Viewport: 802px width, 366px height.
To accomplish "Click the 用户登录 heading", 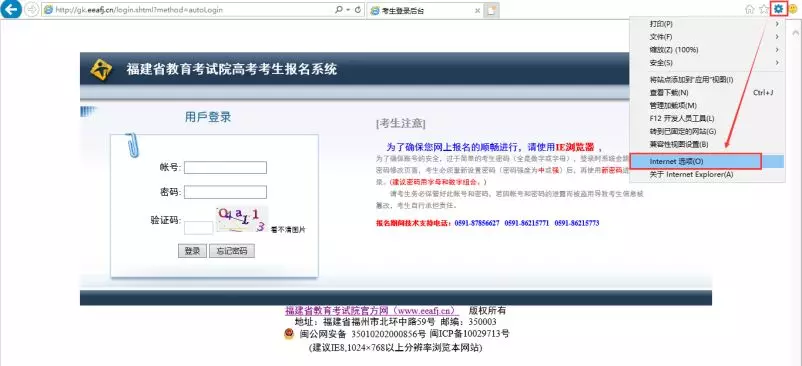I will point(208,117).
